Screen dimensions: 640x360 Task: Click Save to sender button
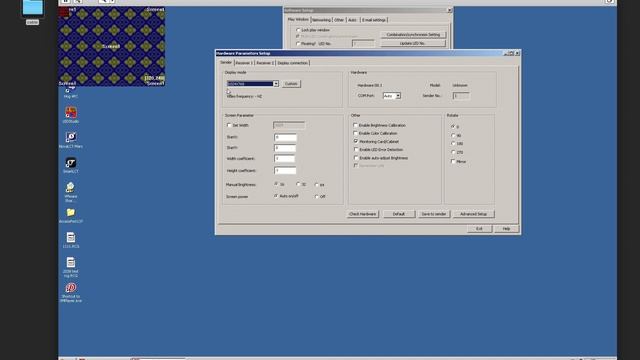pos(434,214)
